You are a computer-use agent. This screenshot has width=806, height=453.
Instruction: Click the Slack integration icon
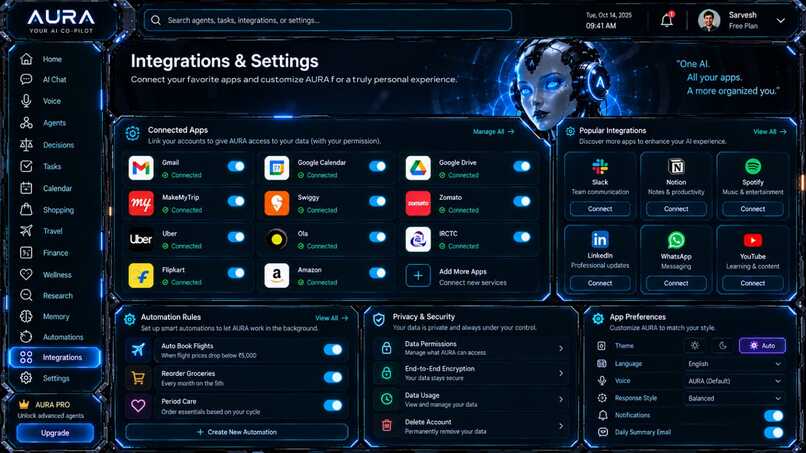[x=600, y=167]
